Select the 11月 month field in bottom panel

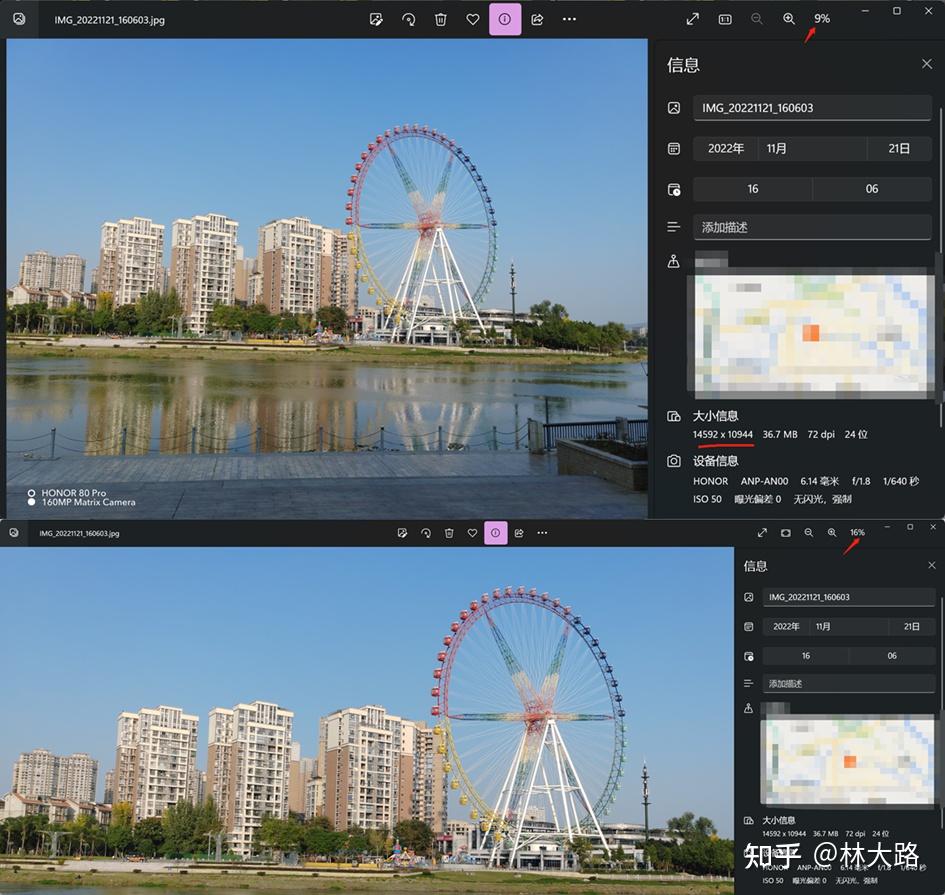click(849, 626)
